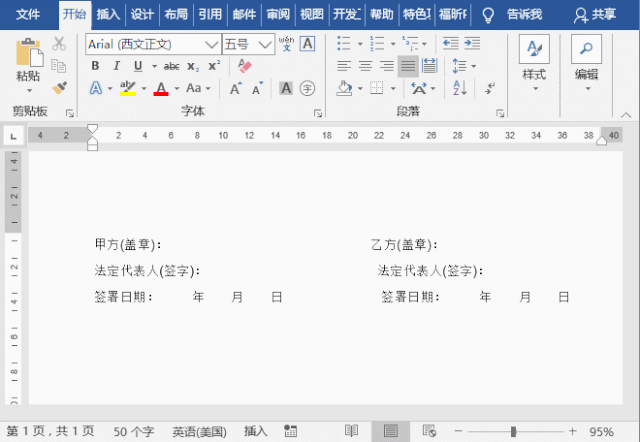Click the 95% zoom level indicator

pyautogui.click(x=602, y=431)
